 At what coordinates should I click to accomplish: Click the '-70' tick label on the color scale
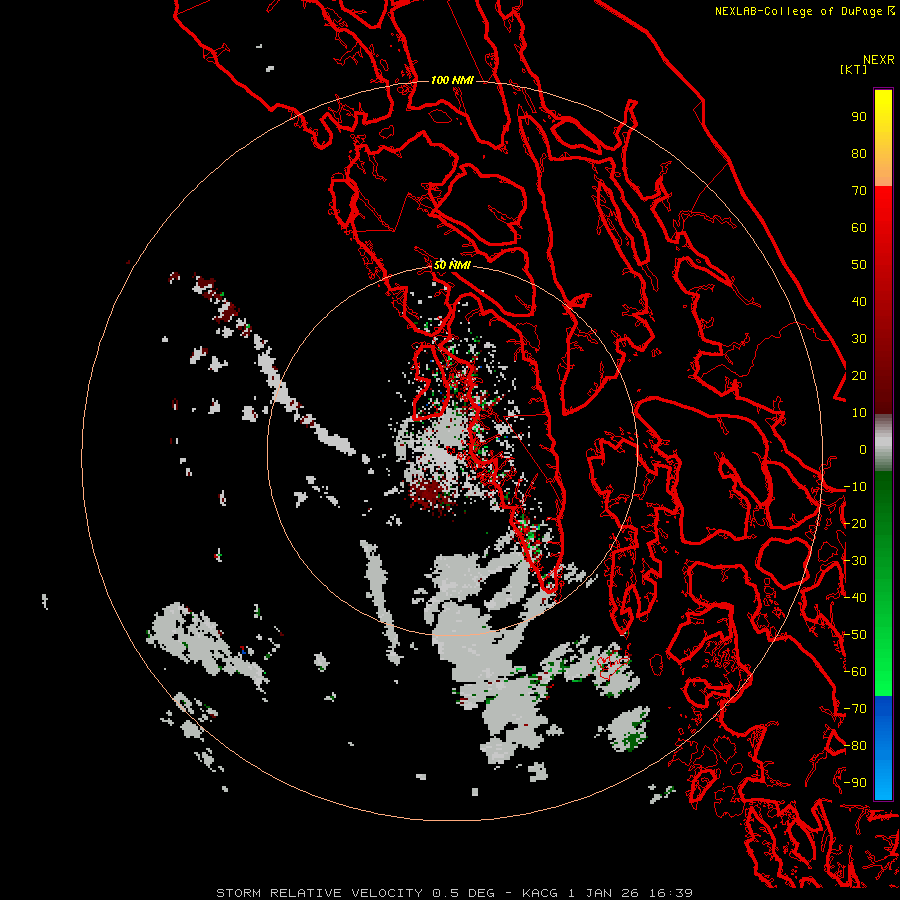(x=855, y=709)
